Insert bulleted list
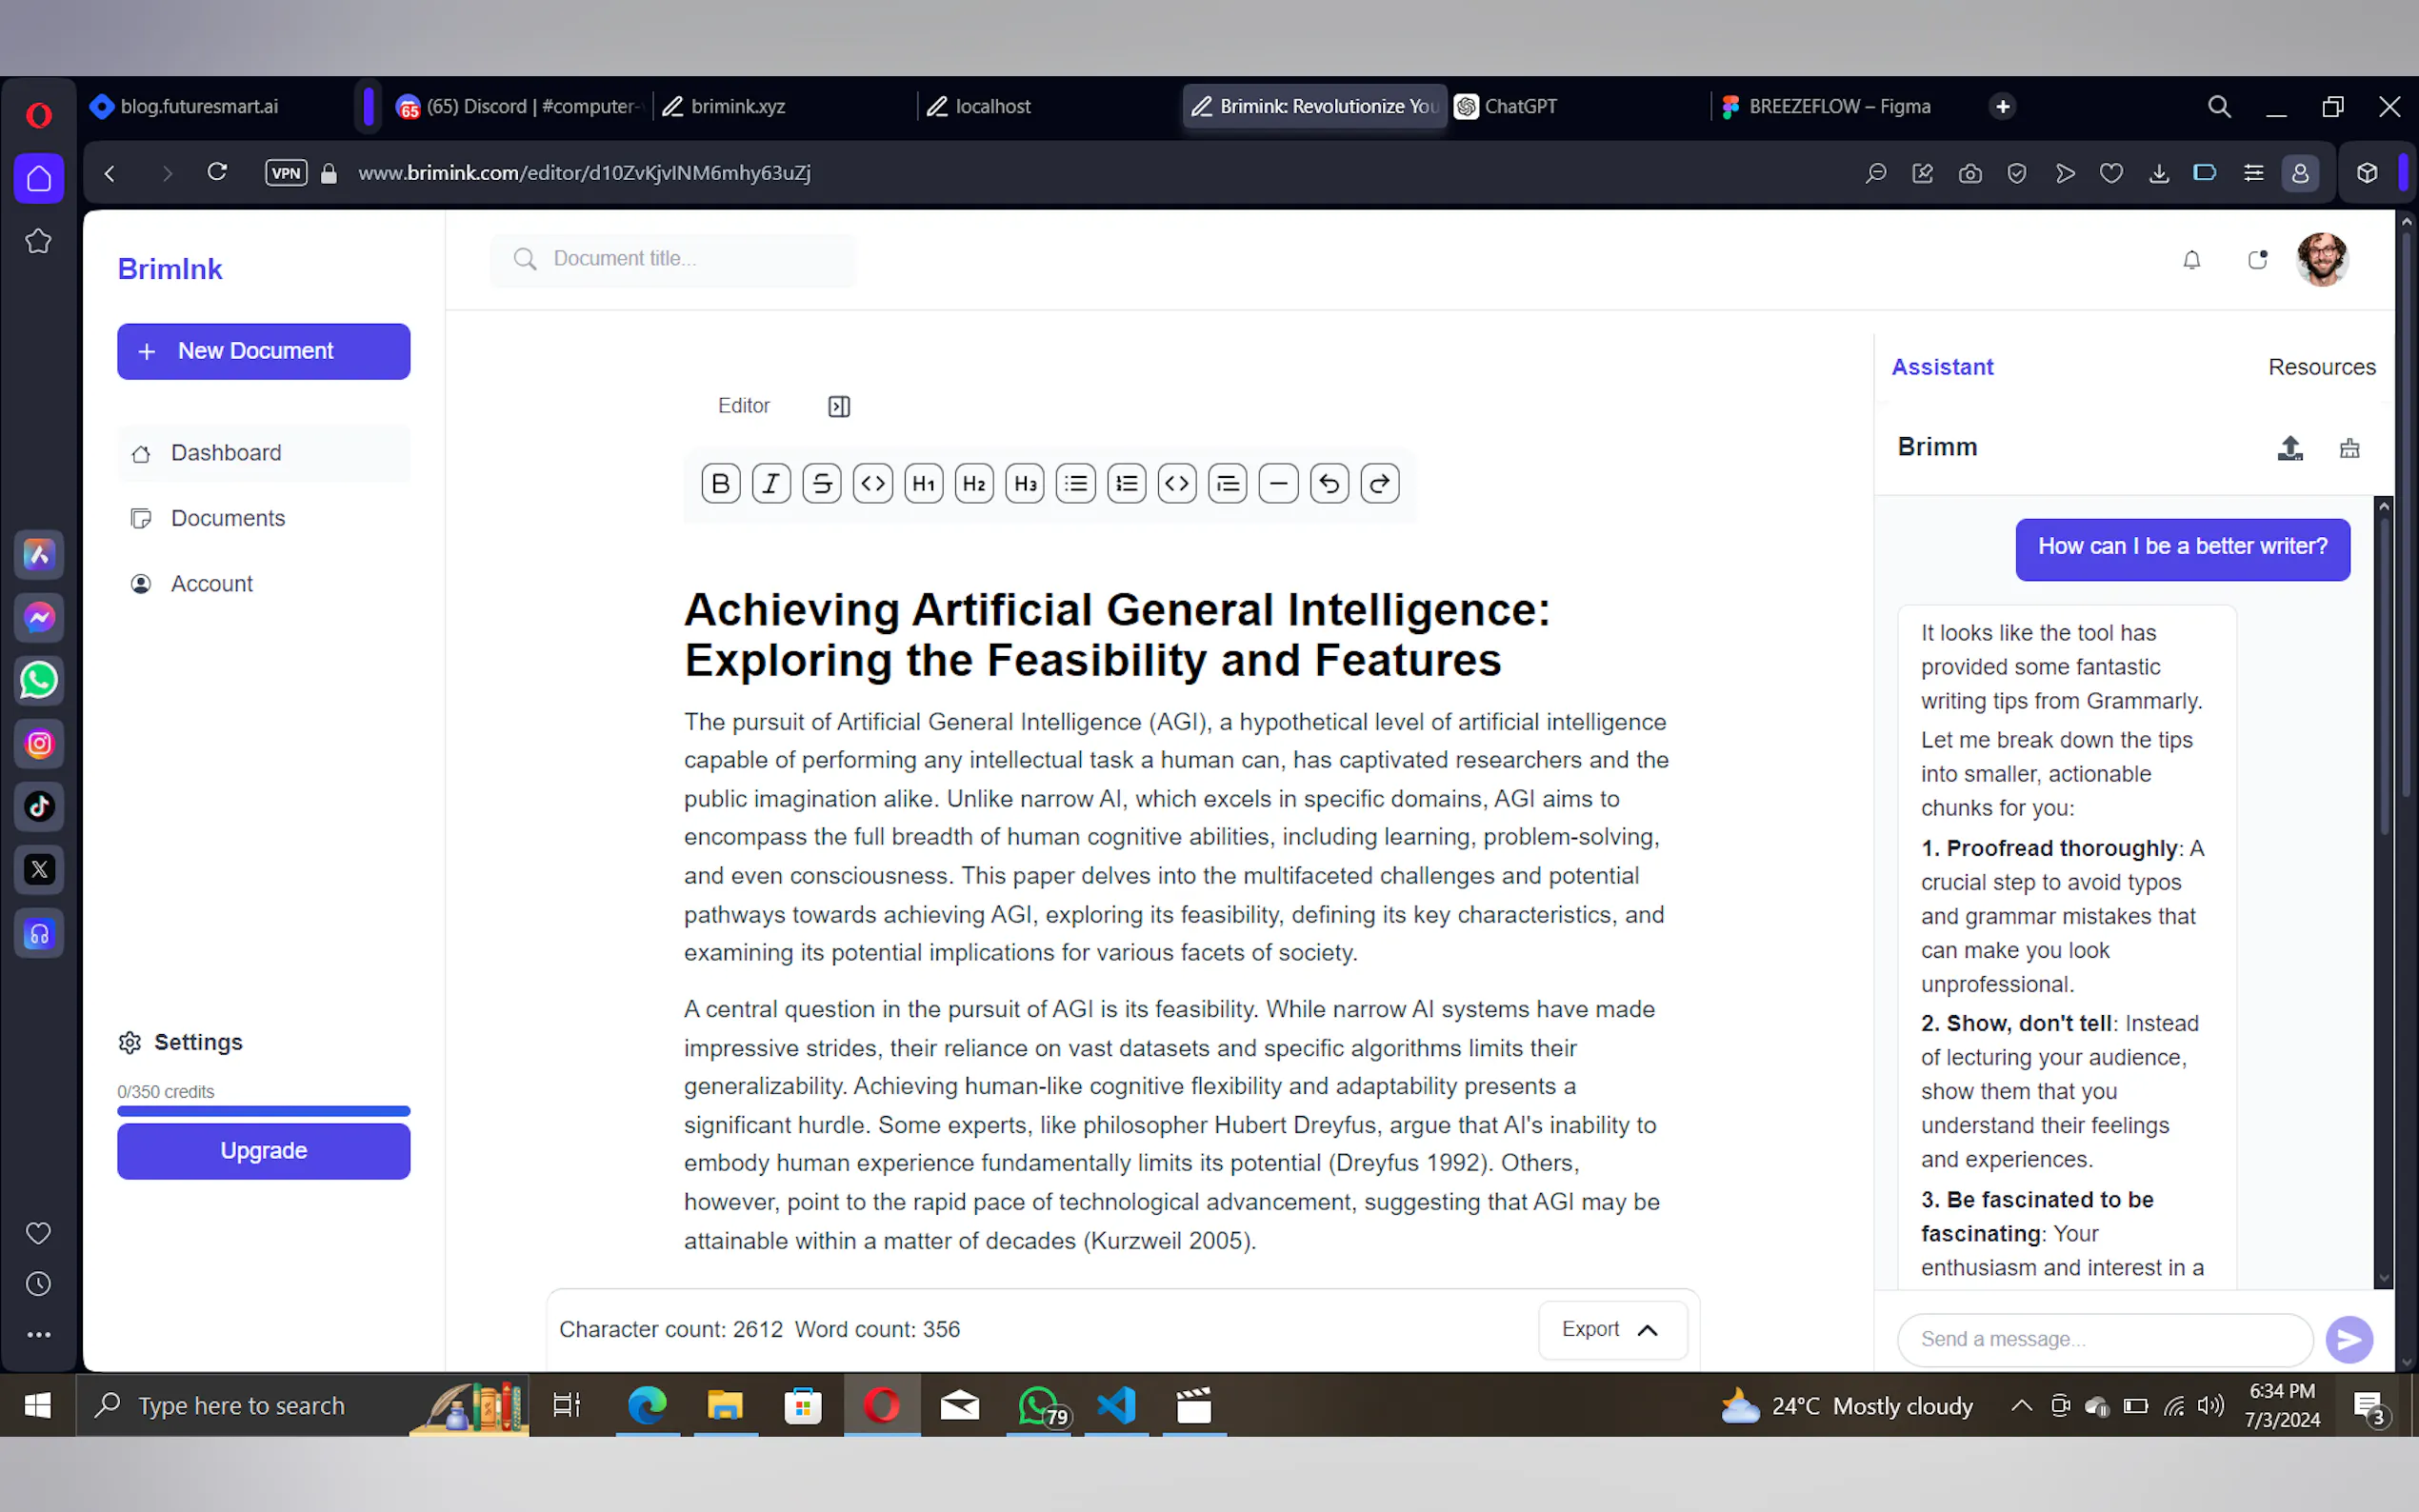The image size is (2419, 1512). (x=1076, y=484)
